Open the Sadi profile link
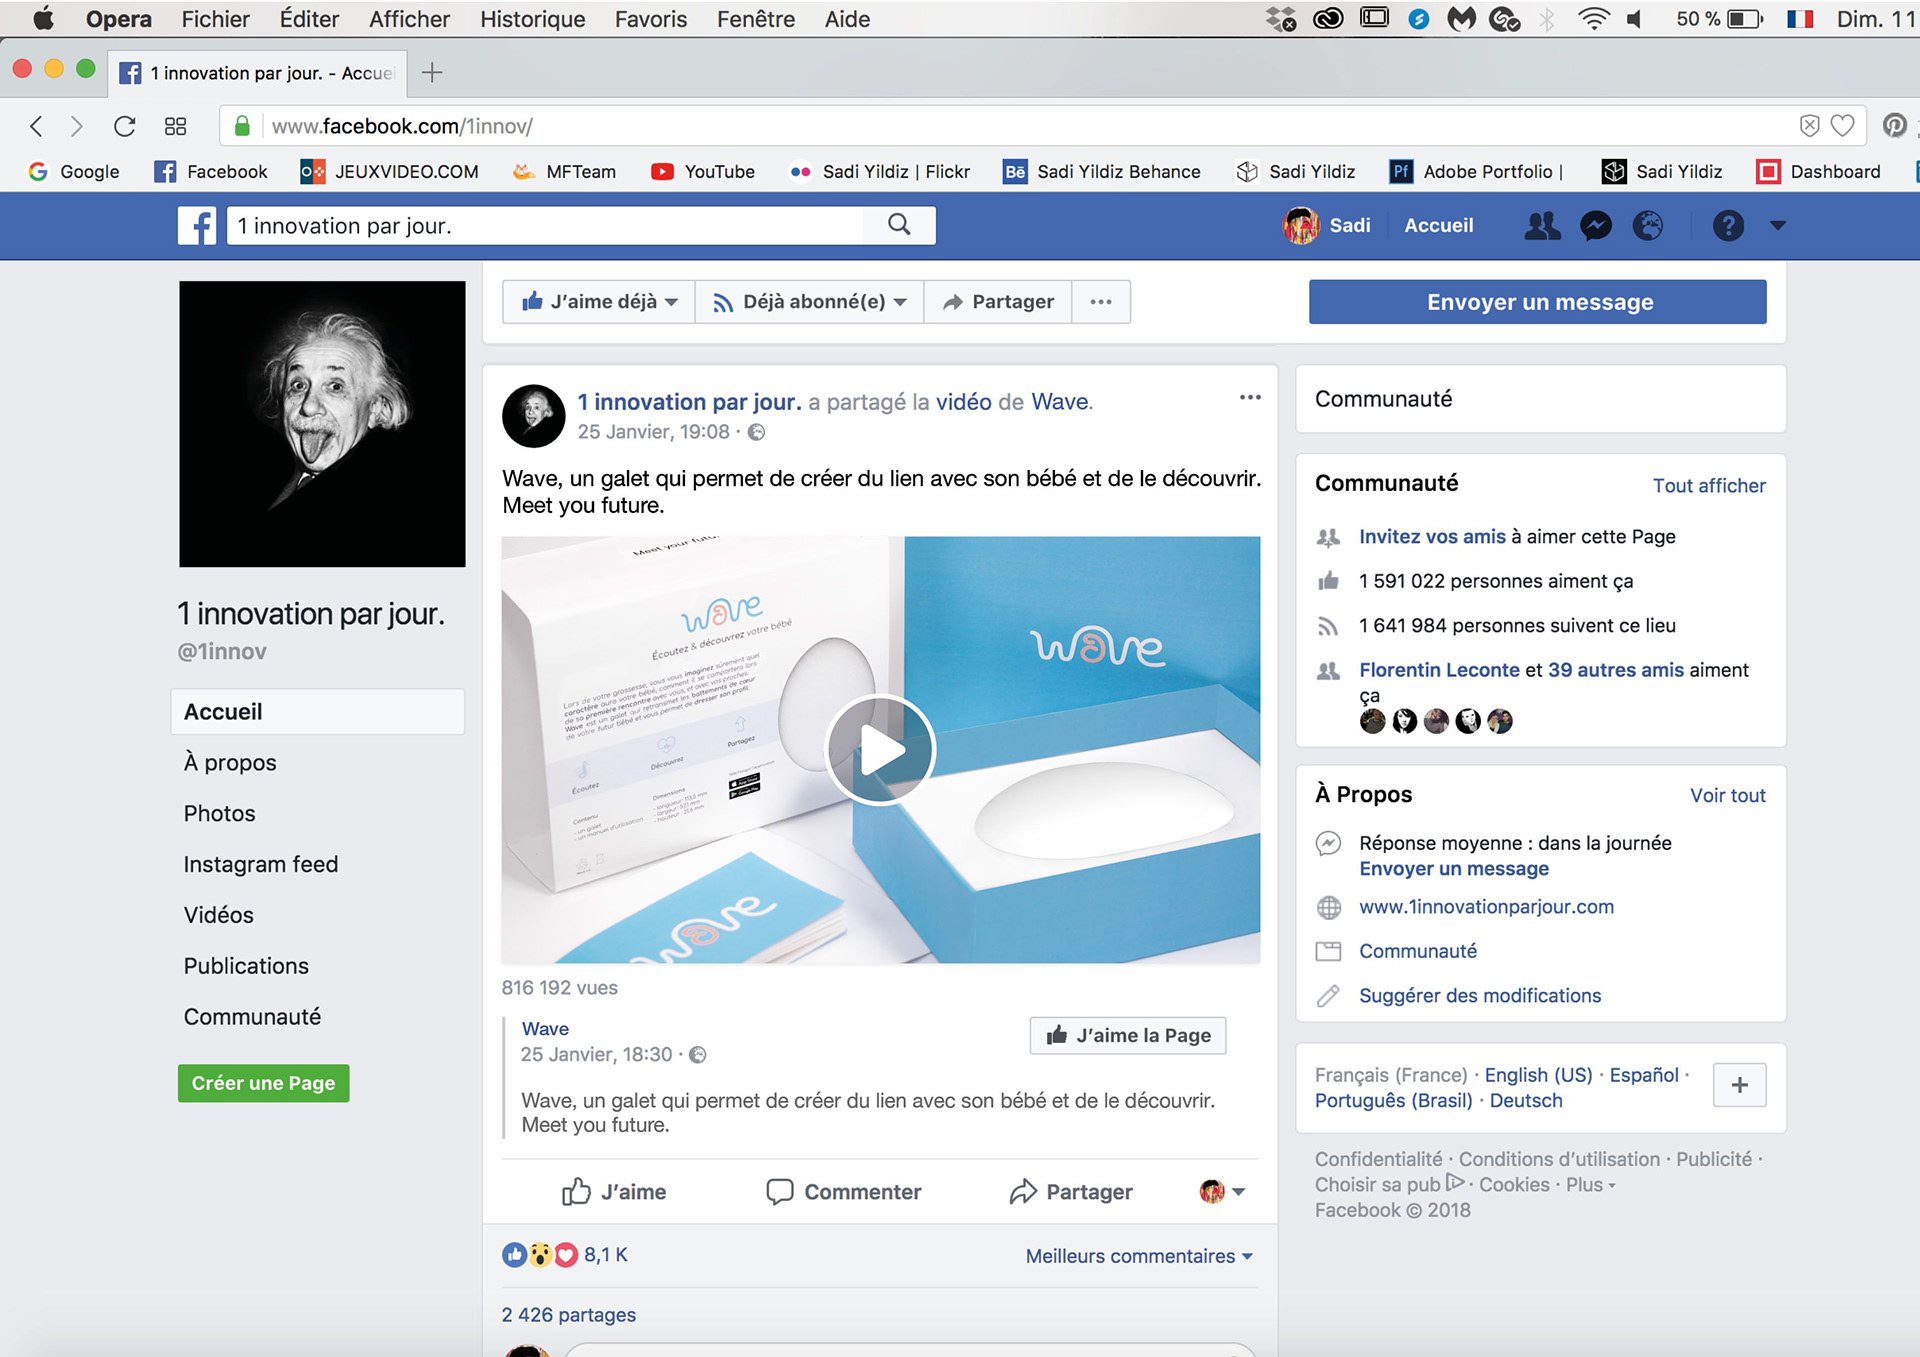The image size is (1920, 1357). click(1327, 226)
